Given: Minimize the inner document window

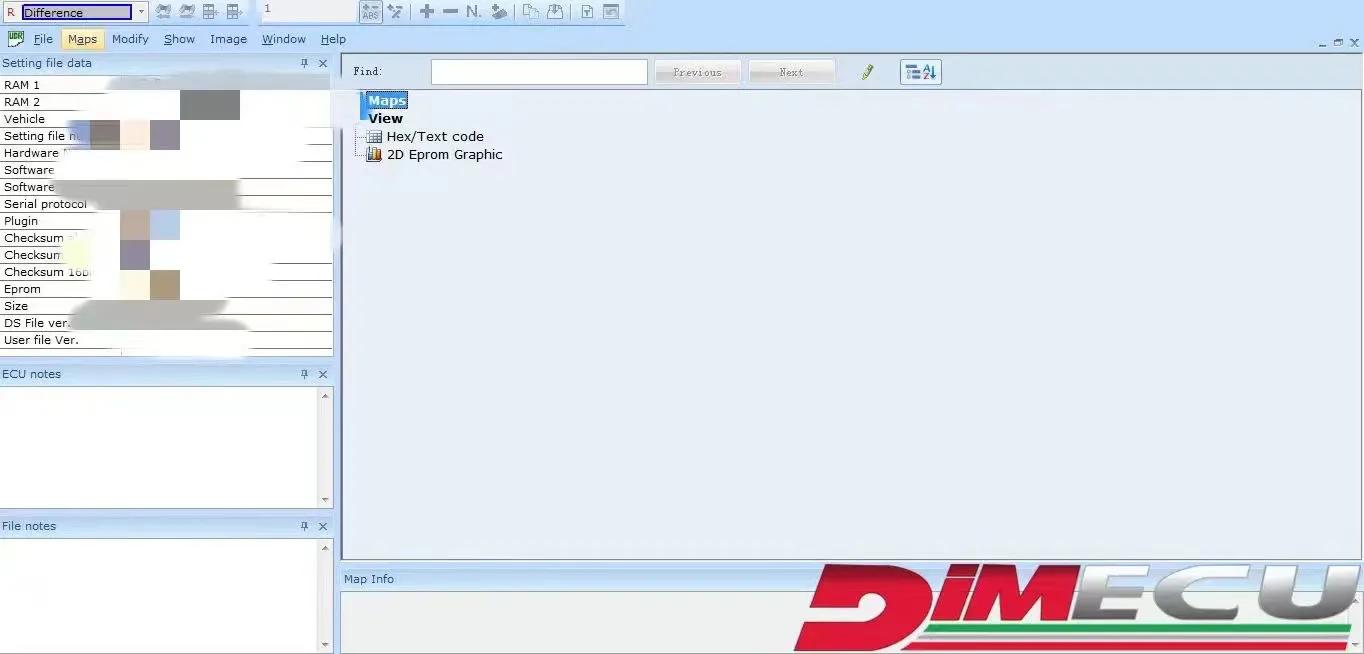Looking at the screenshot, I should (x=1323, y=43).
